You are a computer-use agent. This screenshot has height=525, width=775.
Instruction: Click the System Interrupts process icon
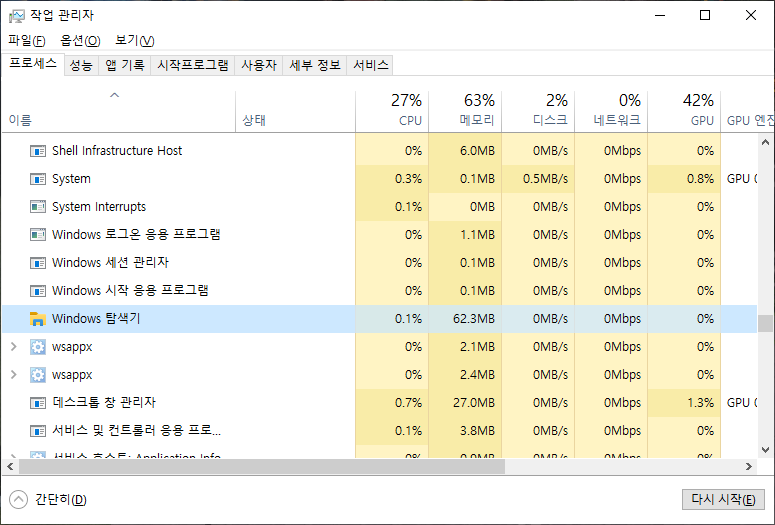click(38, 207)
